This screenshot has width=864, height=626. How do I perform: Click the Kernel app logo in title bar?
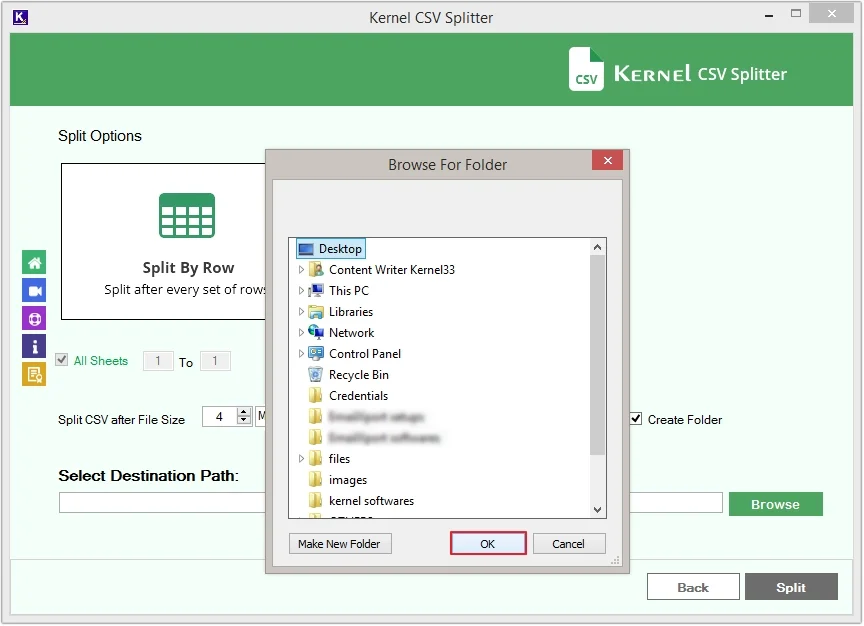coord(20,17)
